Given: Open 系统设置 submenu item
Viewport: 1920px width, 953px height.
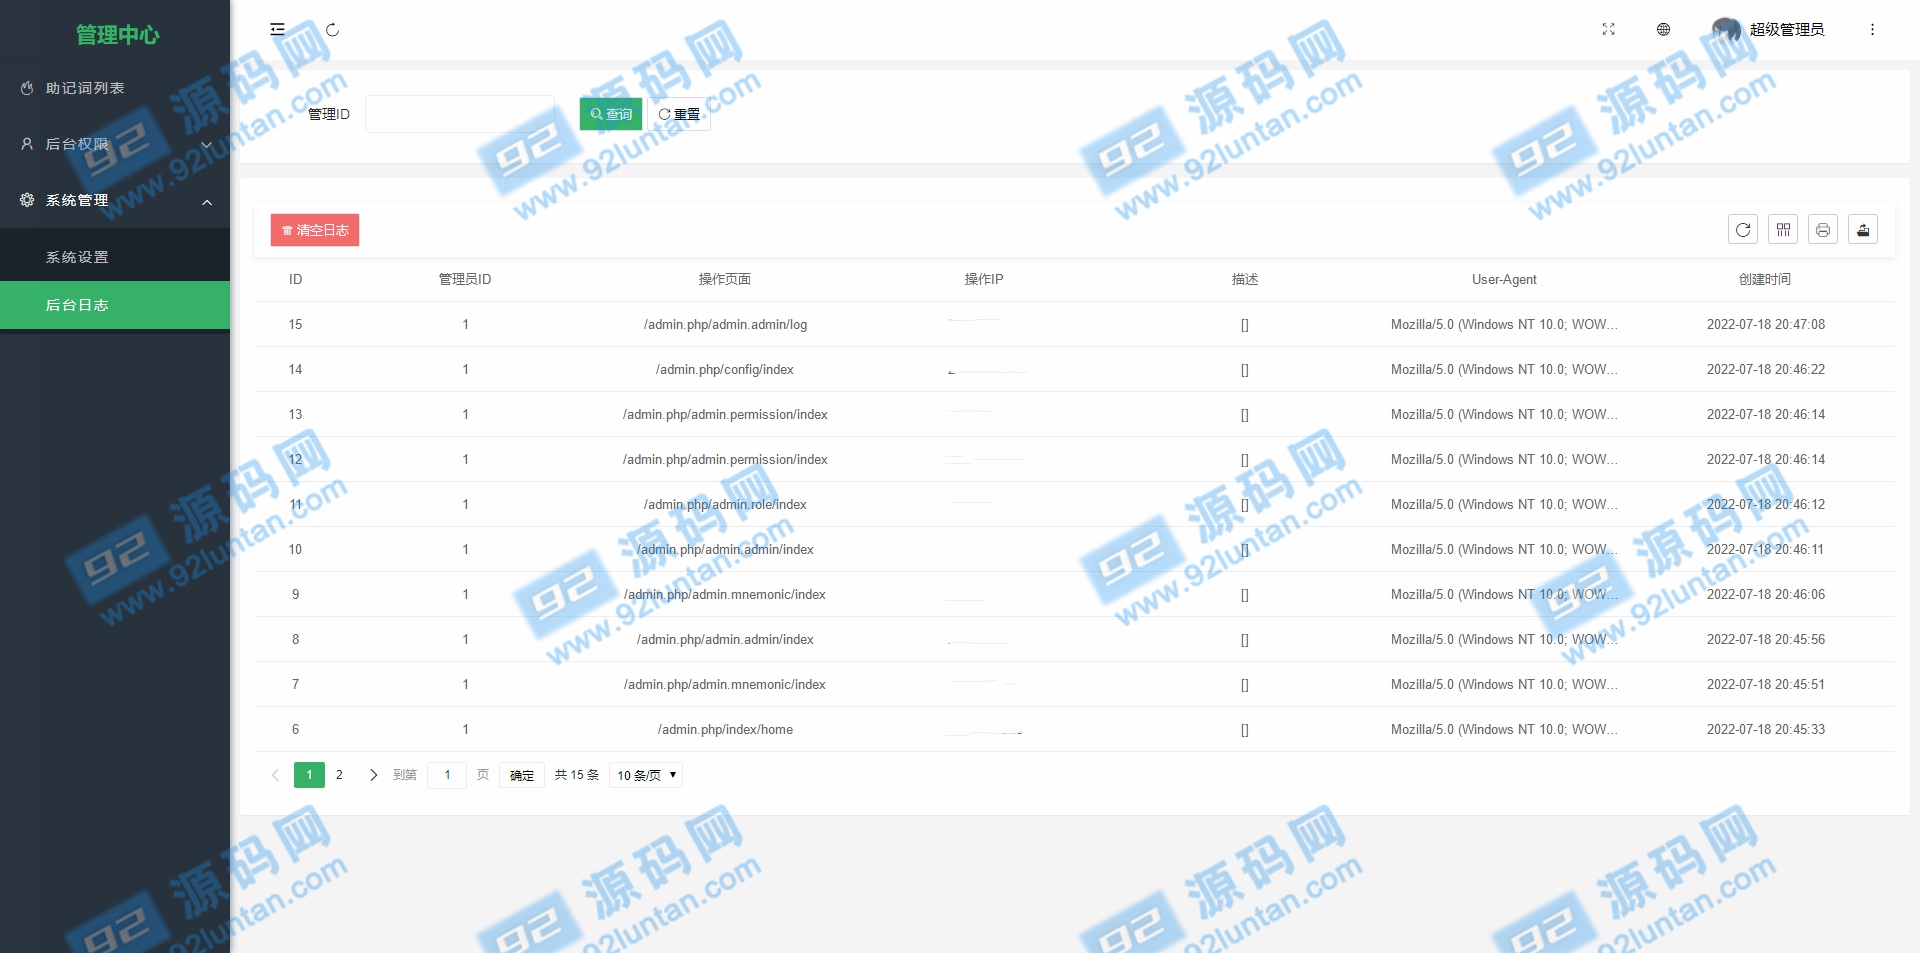Looking at the screenshot, I should pos(115,257).
